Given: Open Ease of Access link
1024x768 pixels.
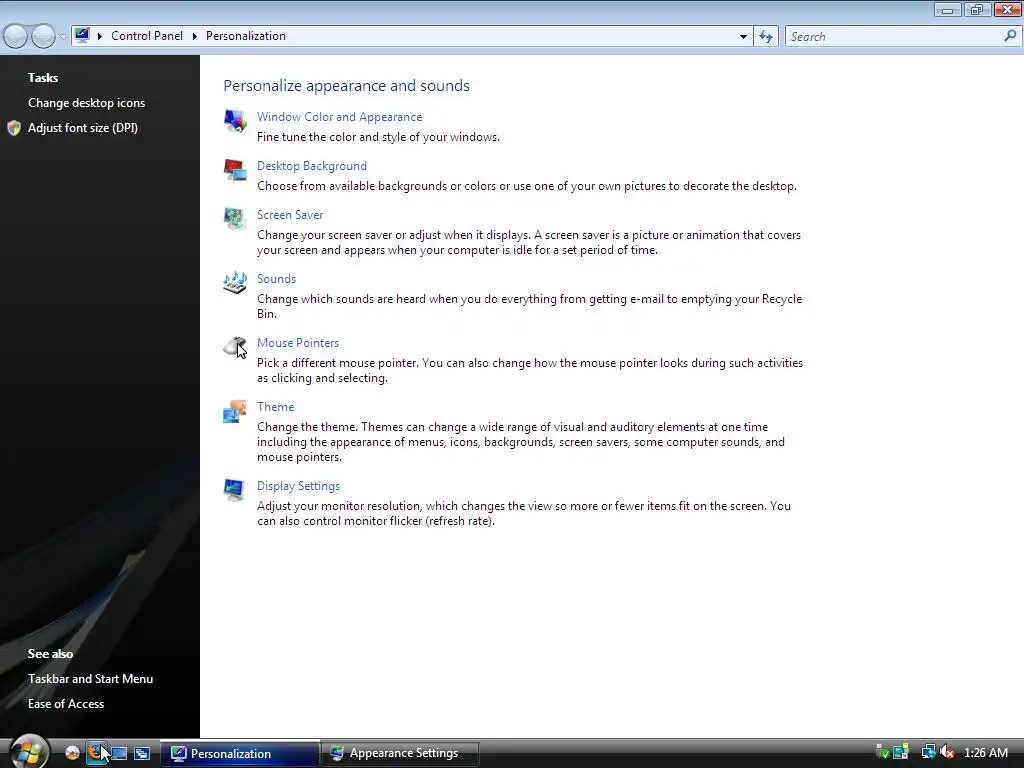Looking at the screenshot, I should point(65,704).
